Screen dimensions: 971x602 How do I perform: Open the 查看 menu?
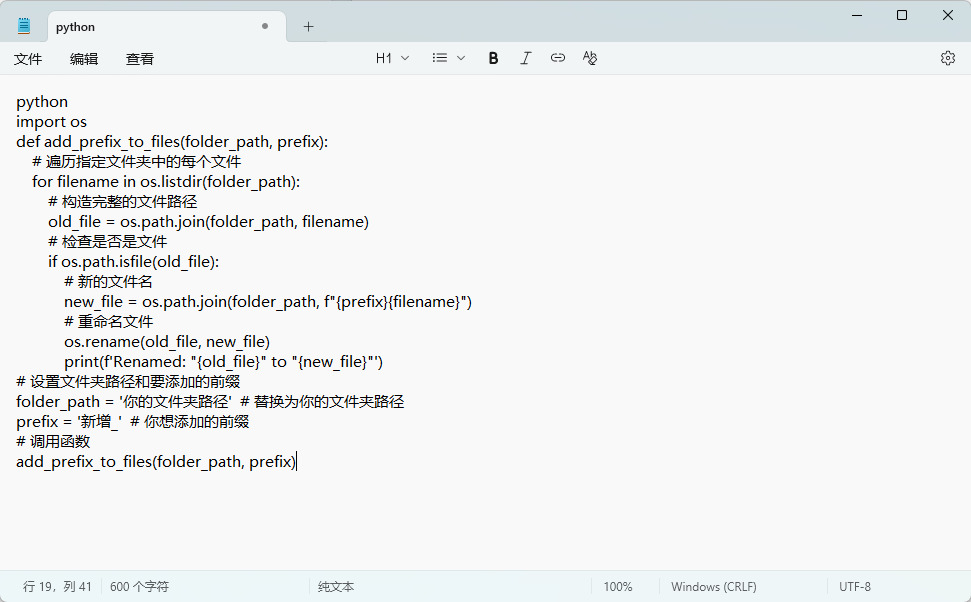pyautogui.click(x=139, y=59)
